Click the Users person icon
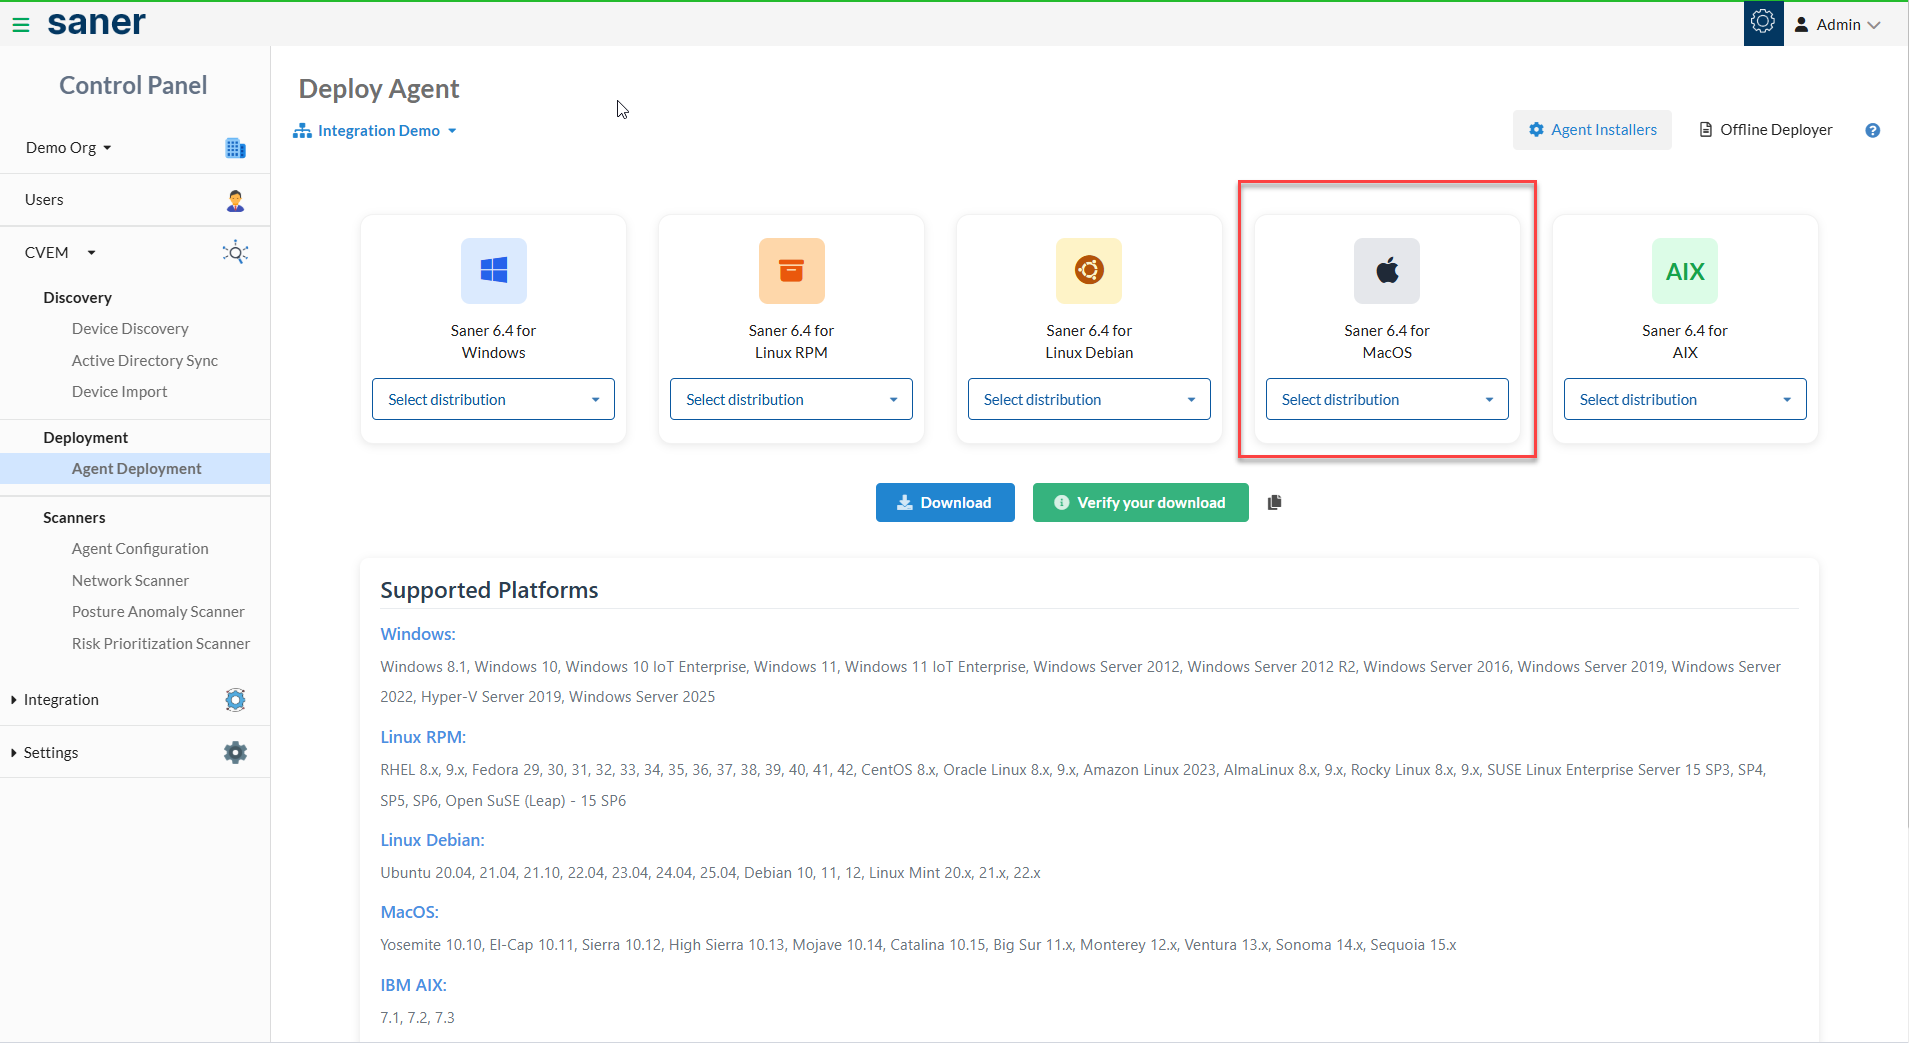Screen dimensions: 1909x1043 click(236, 200)
